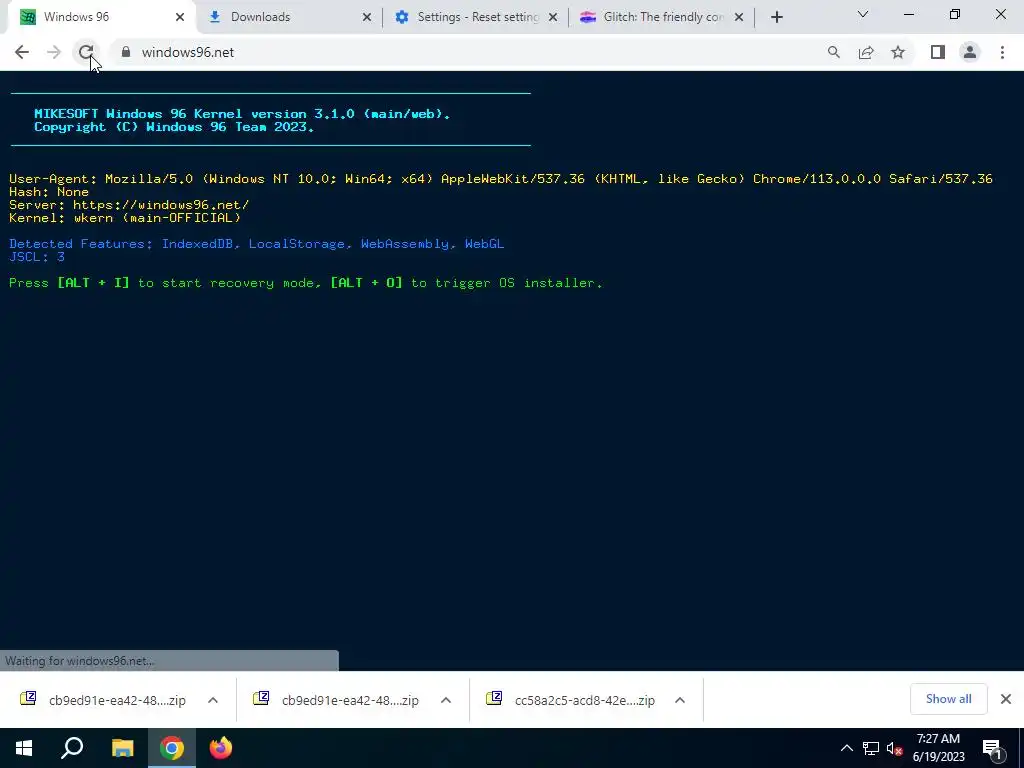
Task: Open the tab search dropdown
Action: click(863, 14)
